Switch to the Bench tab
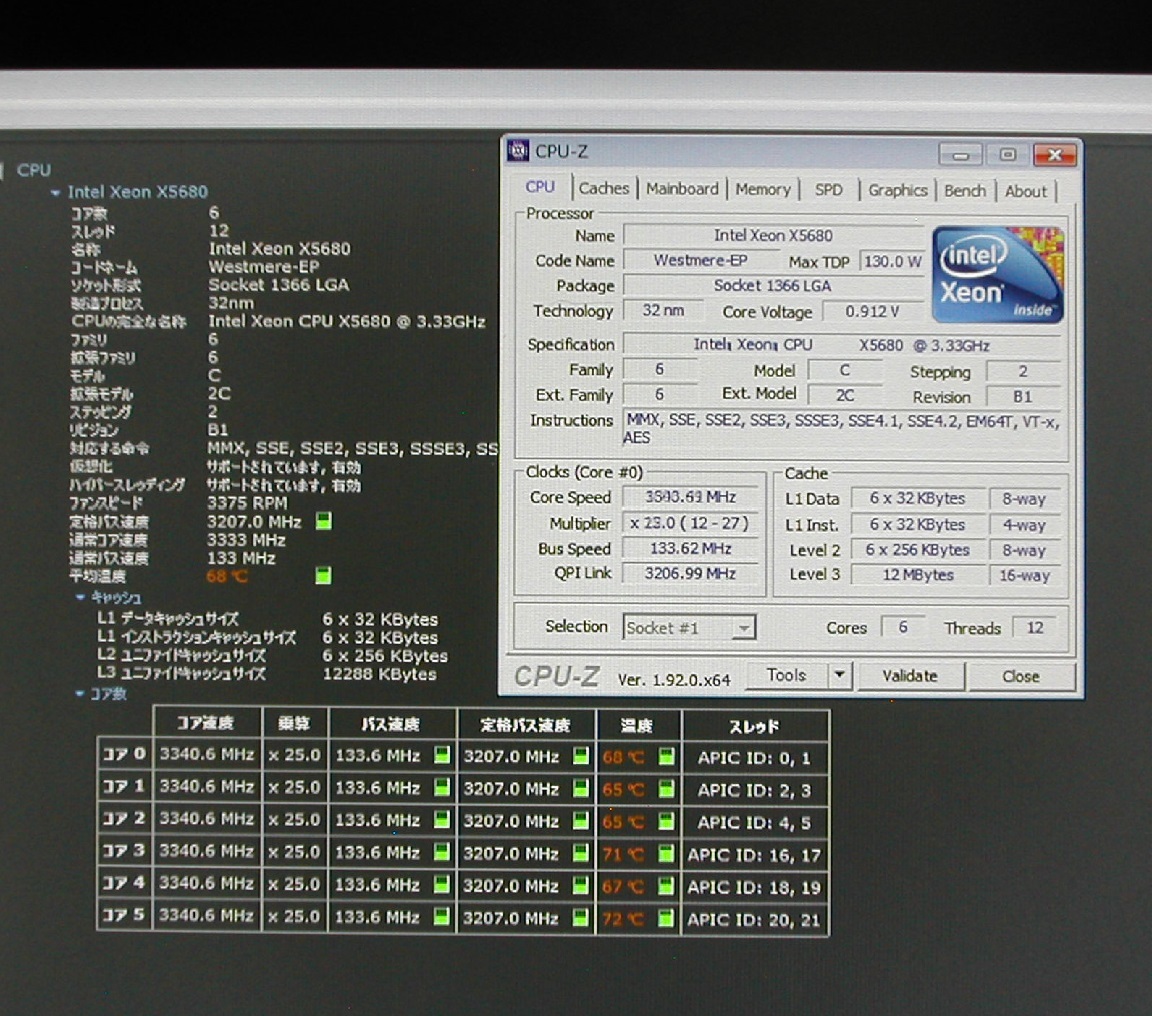Viewport: 1152px width, 1016px height. tap(965, 191)
